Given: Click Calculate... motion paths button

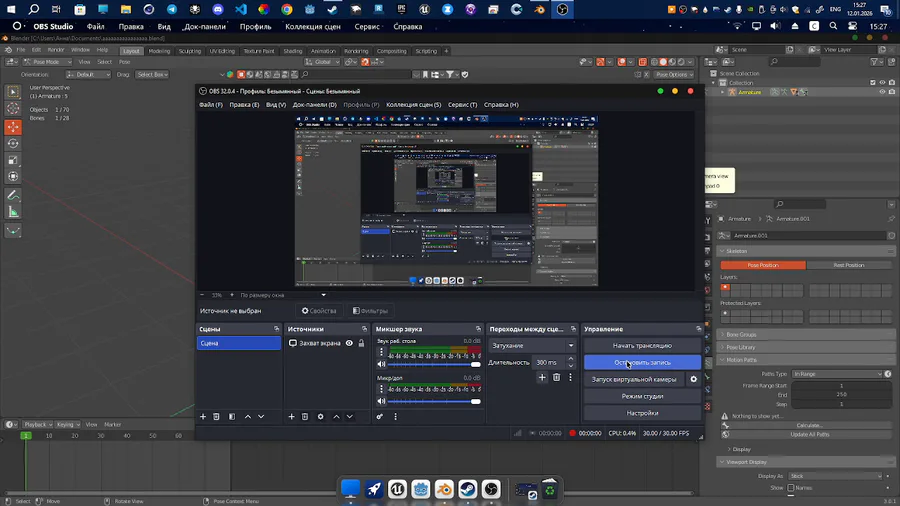Looking at the screenshot, I should (x=809, y=425).
